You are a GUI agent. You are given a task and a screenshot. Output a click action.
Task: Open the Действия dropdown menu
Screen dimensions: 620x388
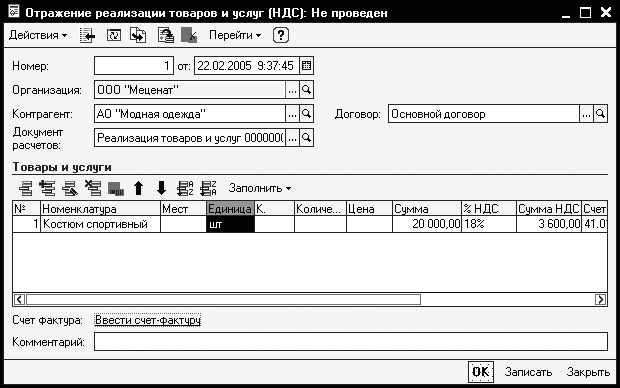point(38,35)
